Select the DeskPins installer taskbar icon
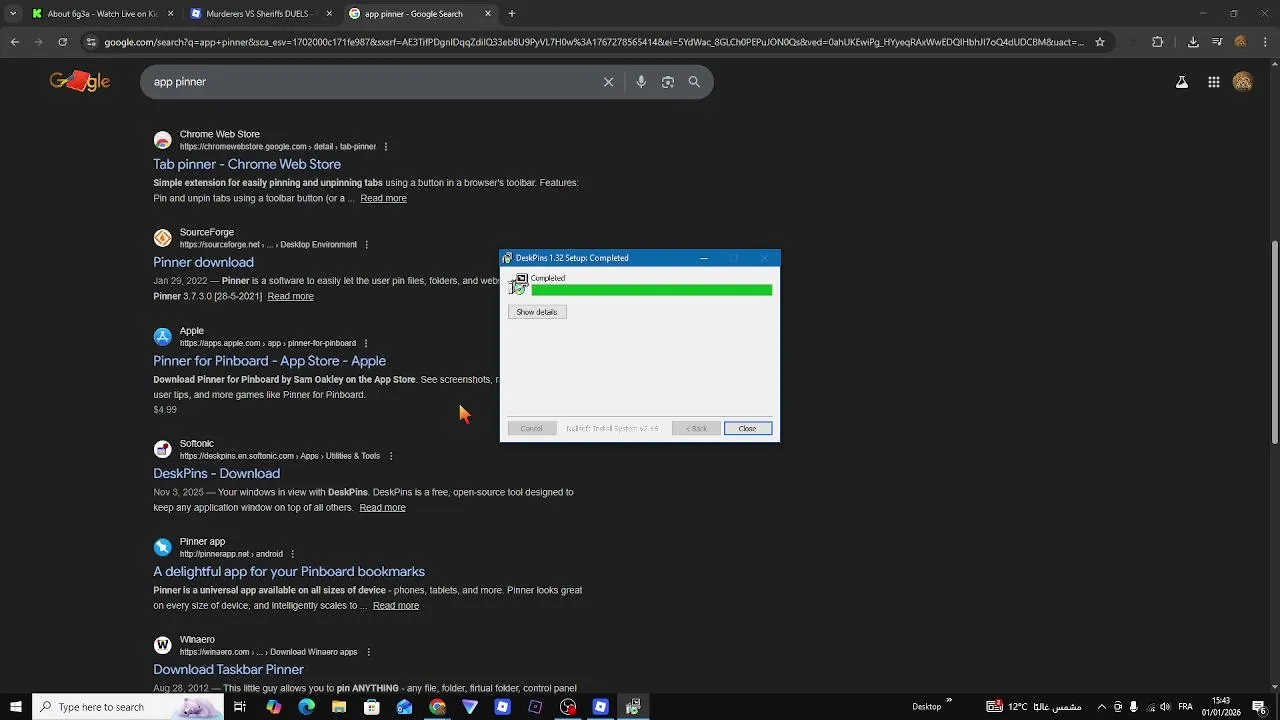Viewport: 1280px width, 720px height. click(633, 707)
